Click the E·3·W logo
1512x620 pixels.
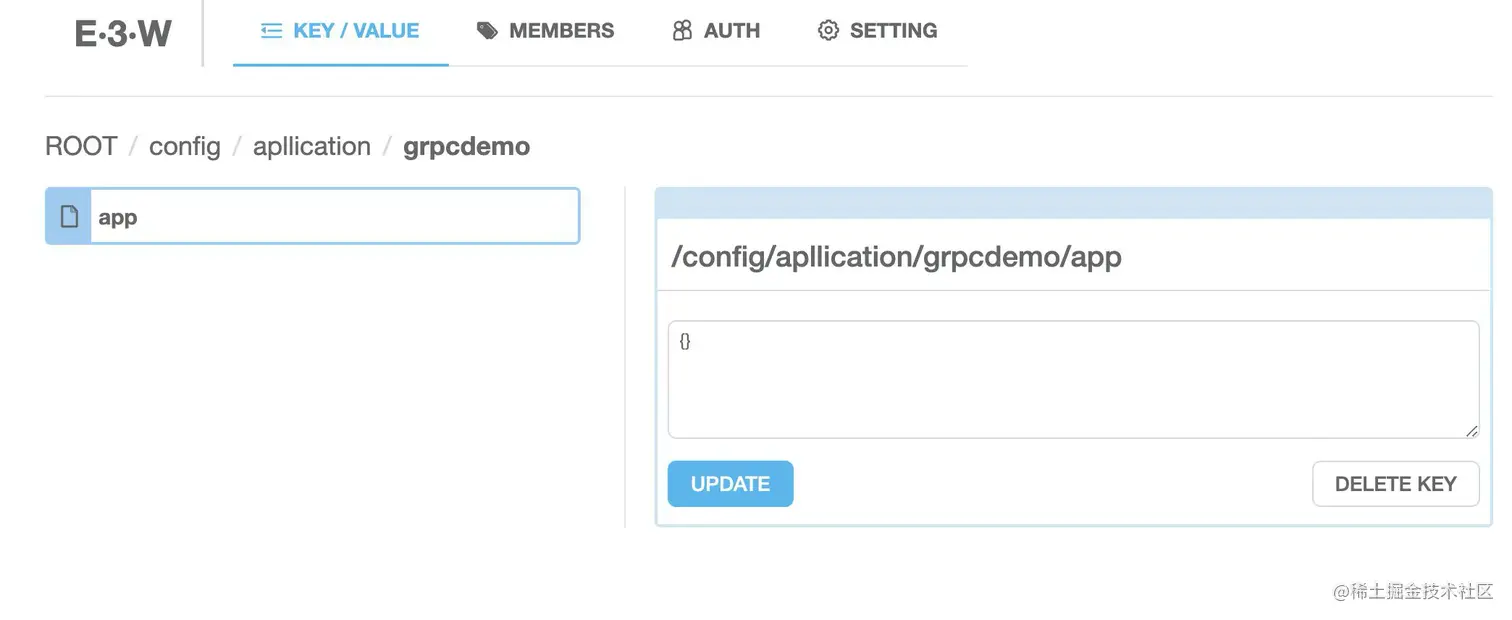coord(123,34)
